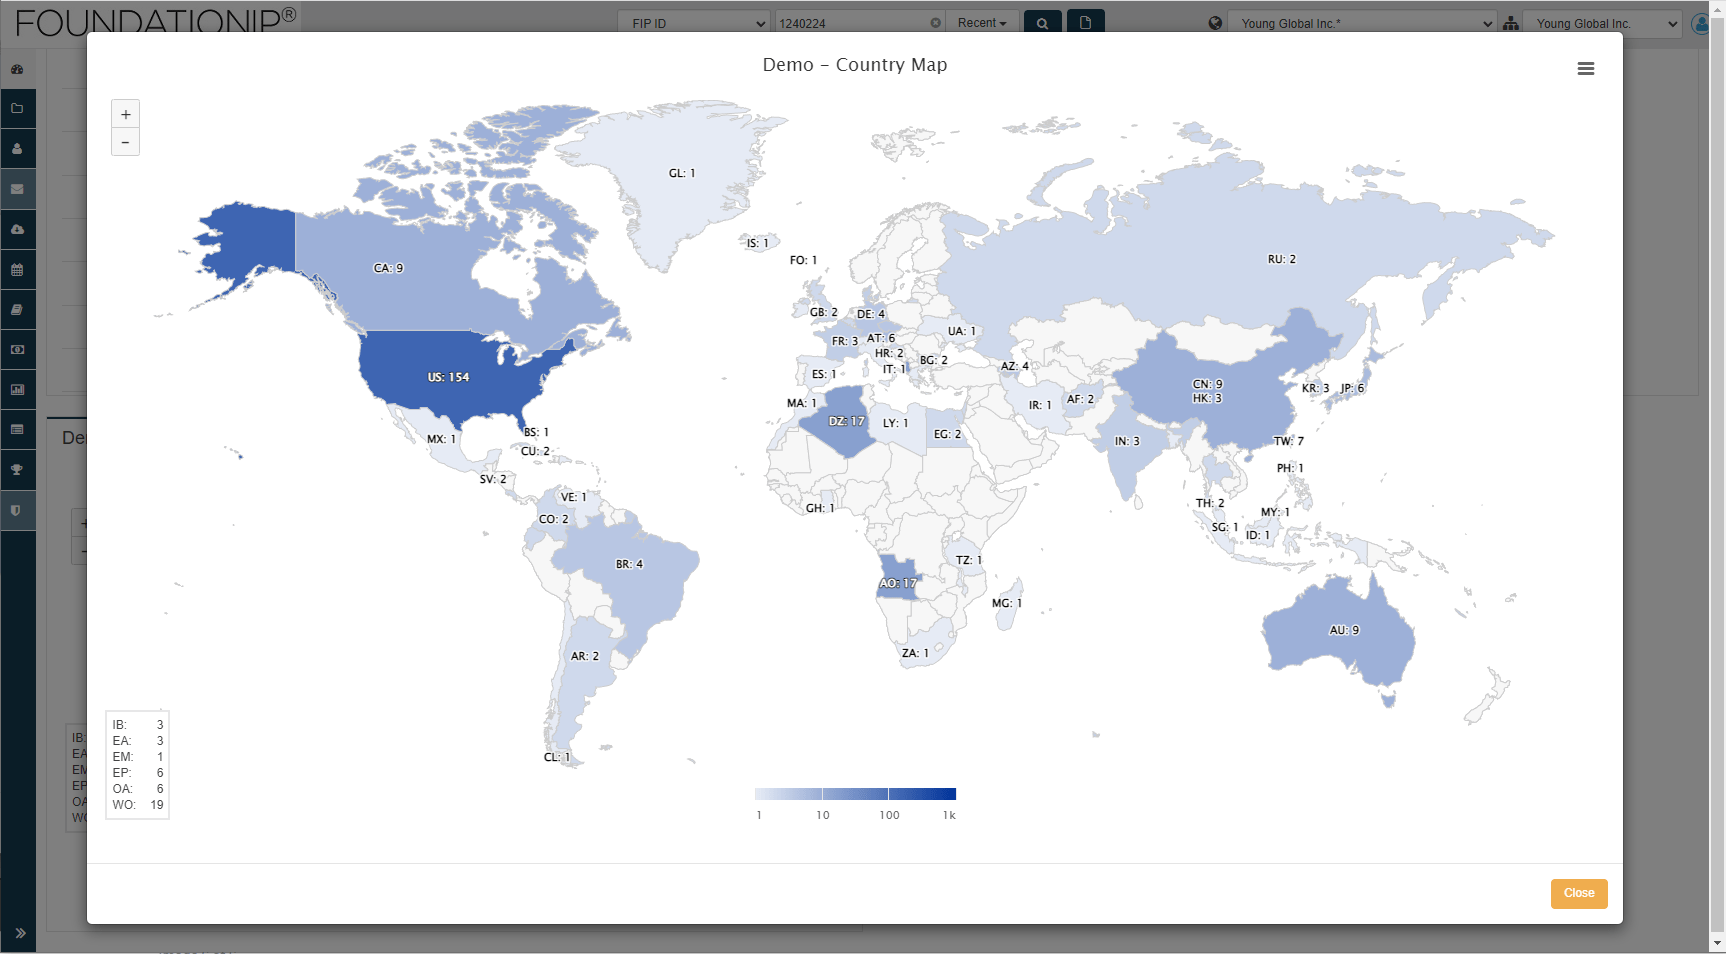Select Taiwan labeled TW: 7
1726x954 pixels.
tap(1289, 441)
